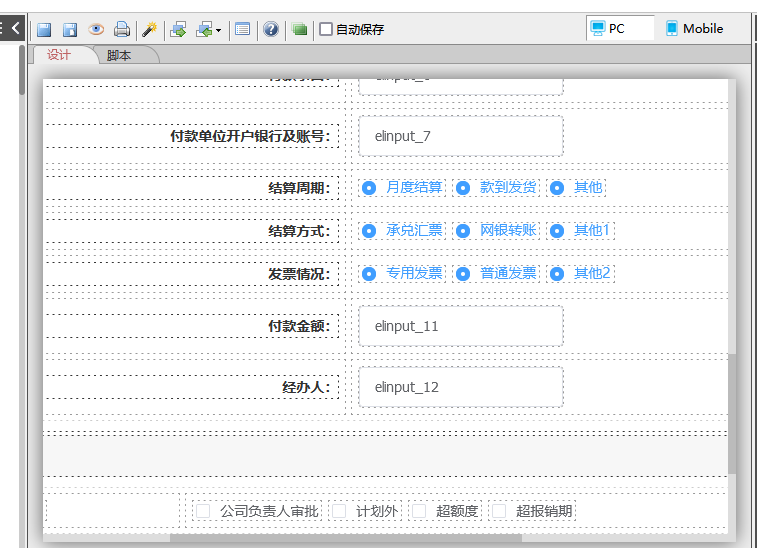Select the 其他1 radio button
Image resolution: width=757 pixels, height=548 pixels.
coord(557,231)
